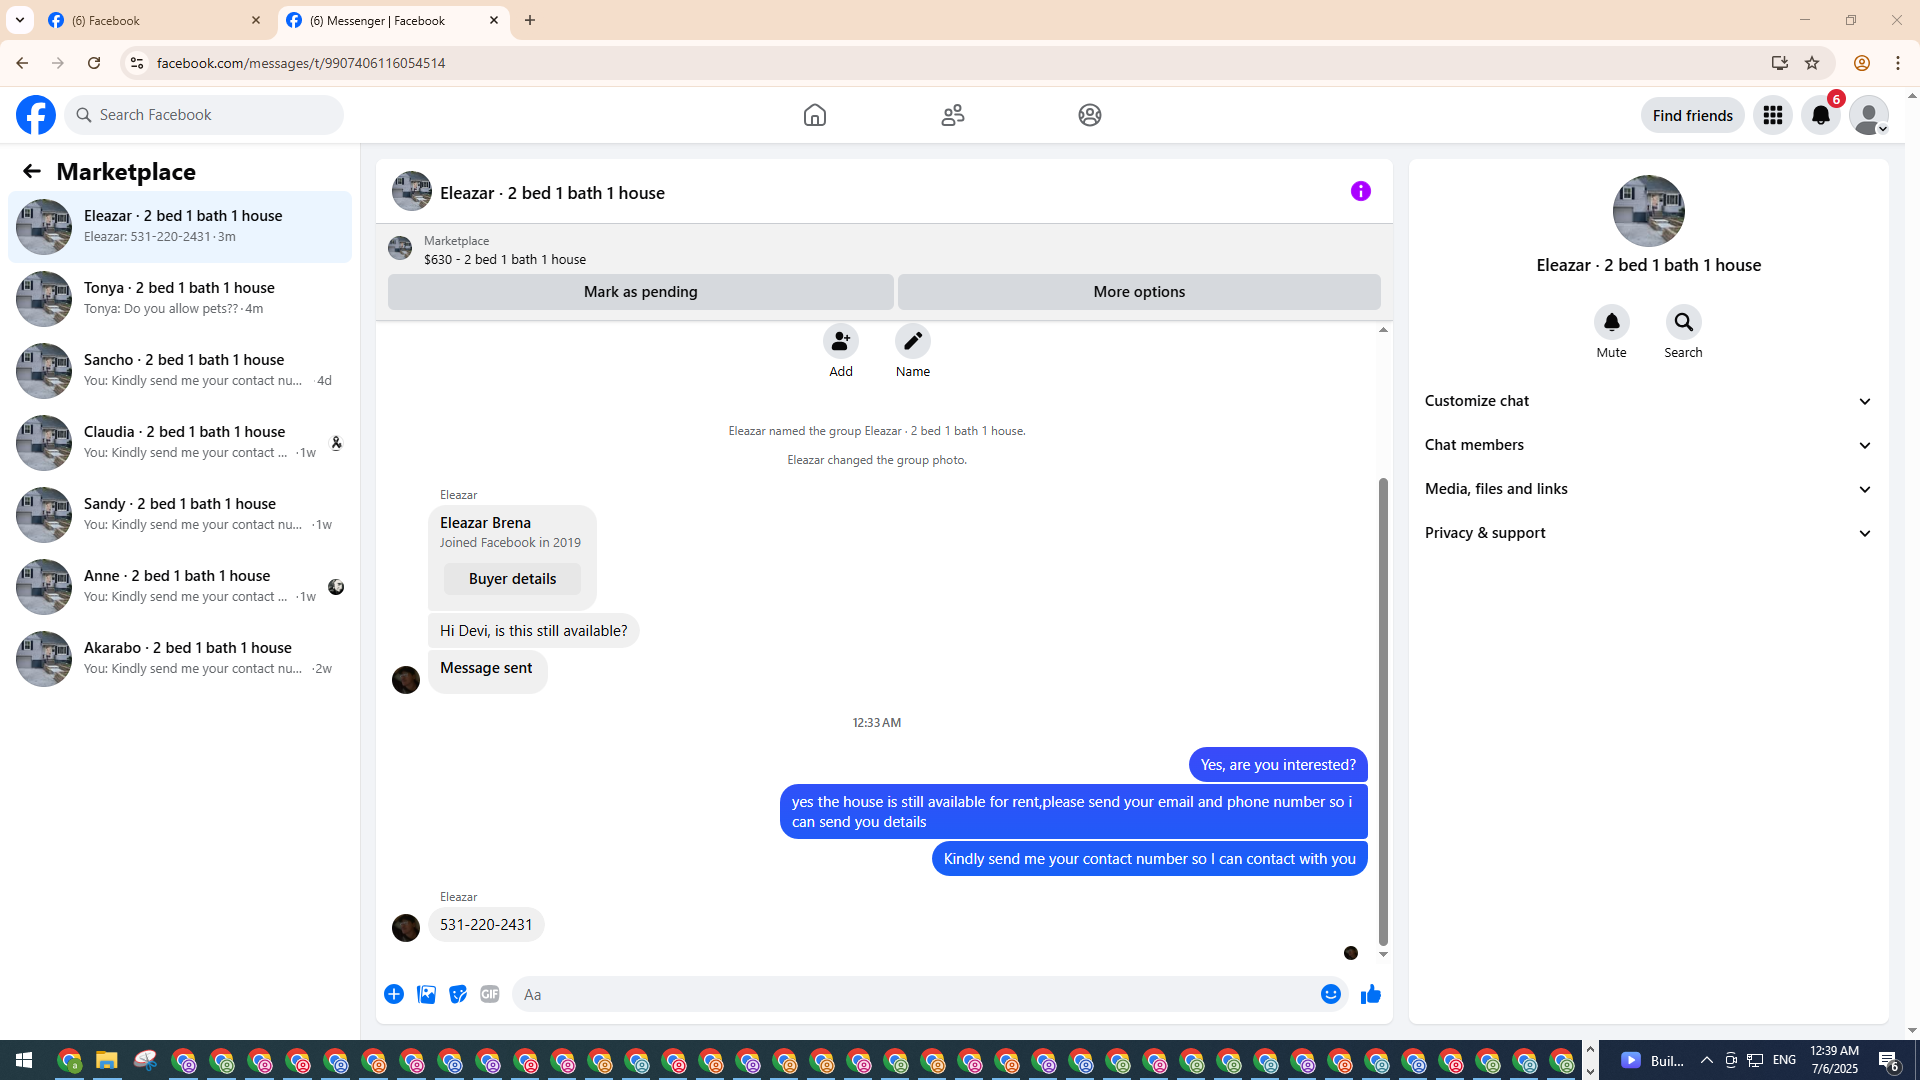Choose an emoji from the smiley icon
Image resolution: width=1920 pixels, height=1080 pixels.
pyautogui.click(x=1330, y=994)
